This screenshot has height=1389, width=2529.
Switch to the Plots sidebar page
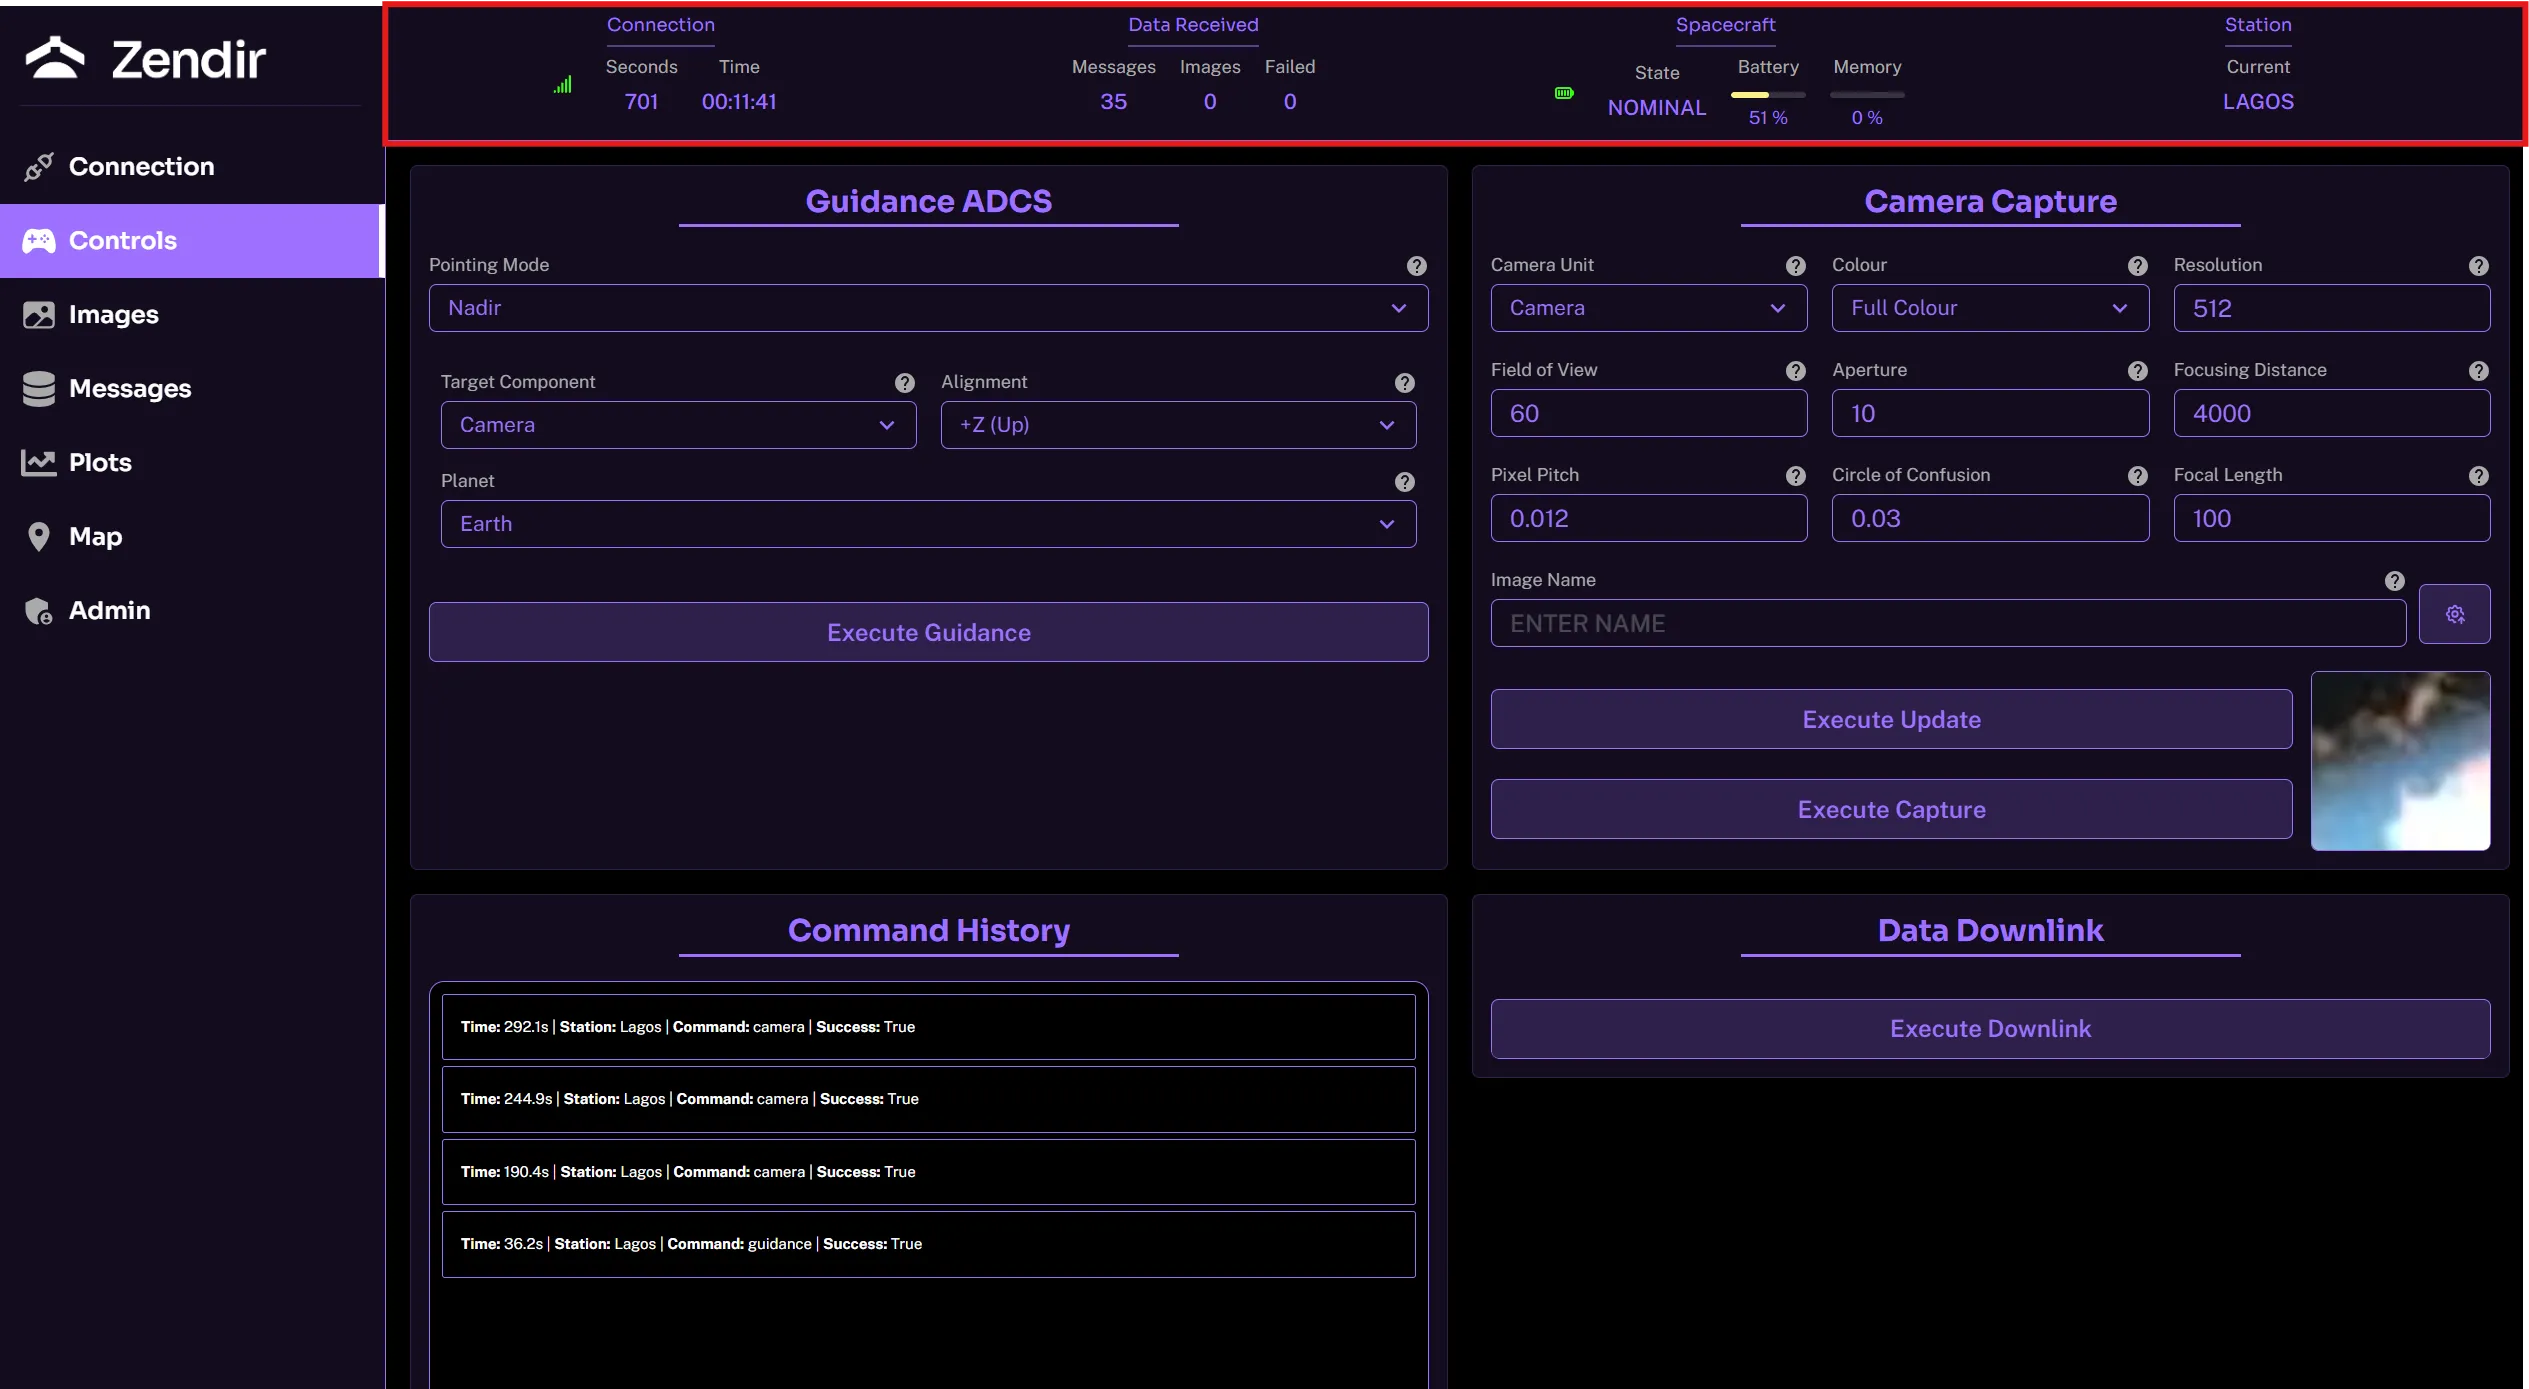tap(100, 463)
